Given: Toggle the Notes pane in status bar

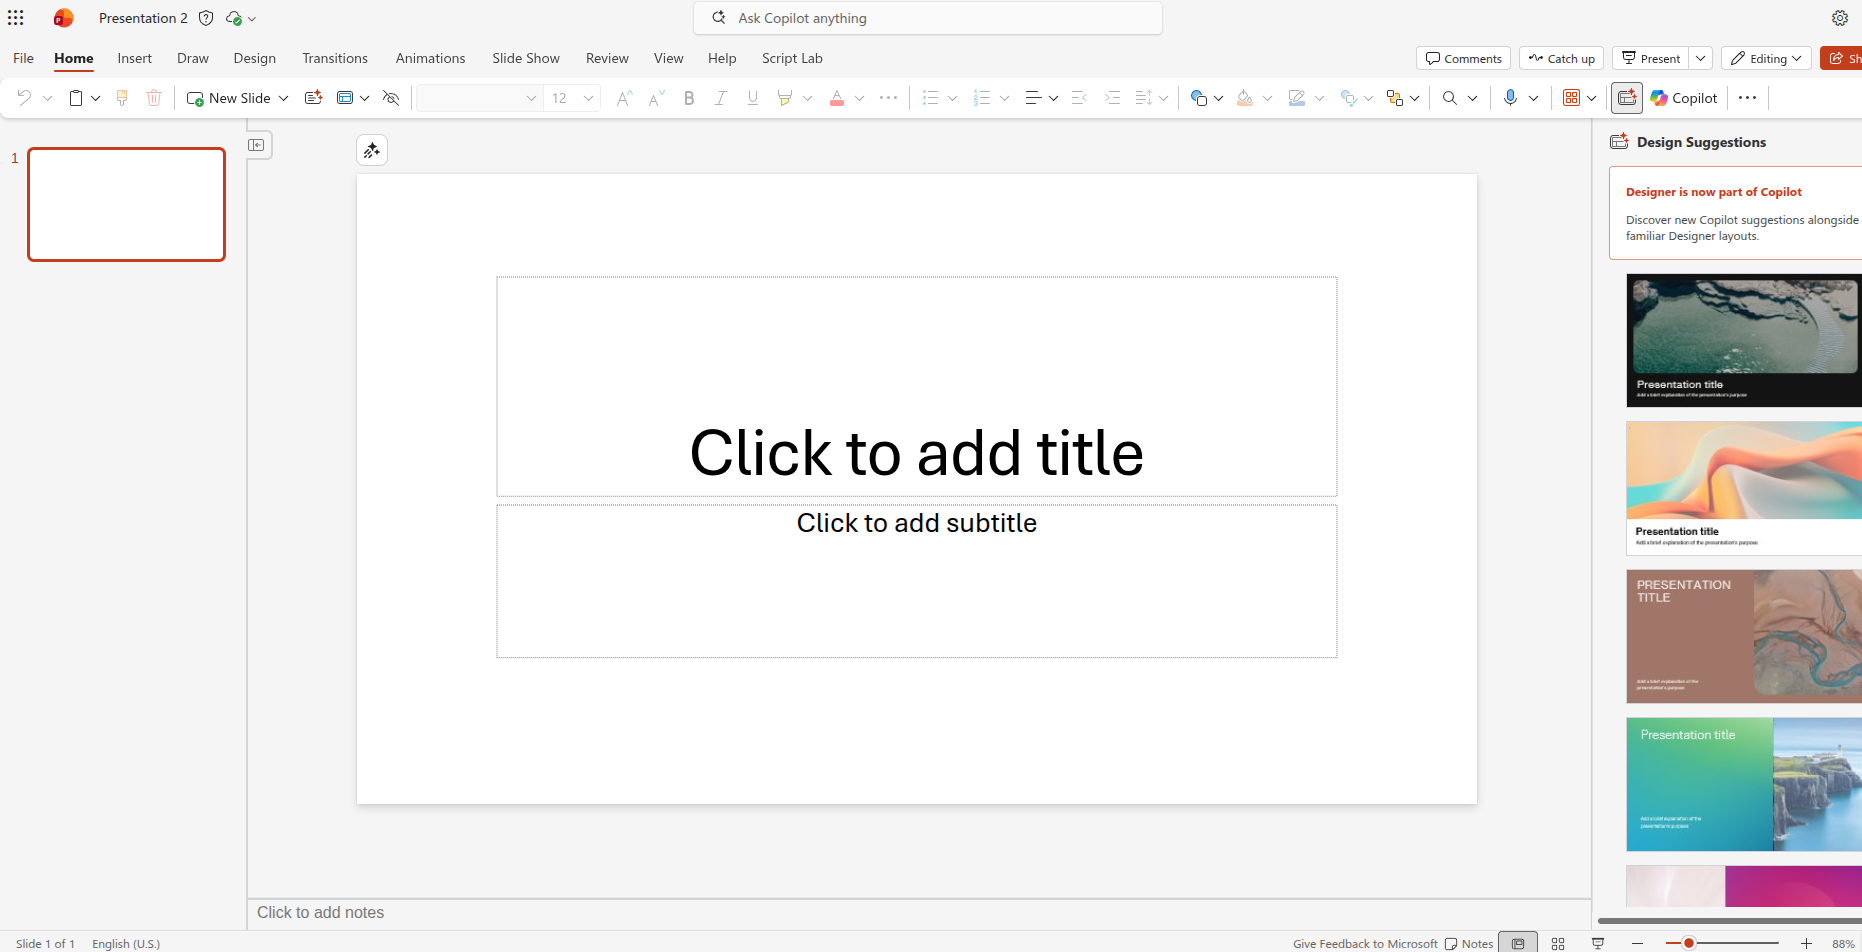Looking at the screenshot, I should click(x=1468, y=943).
